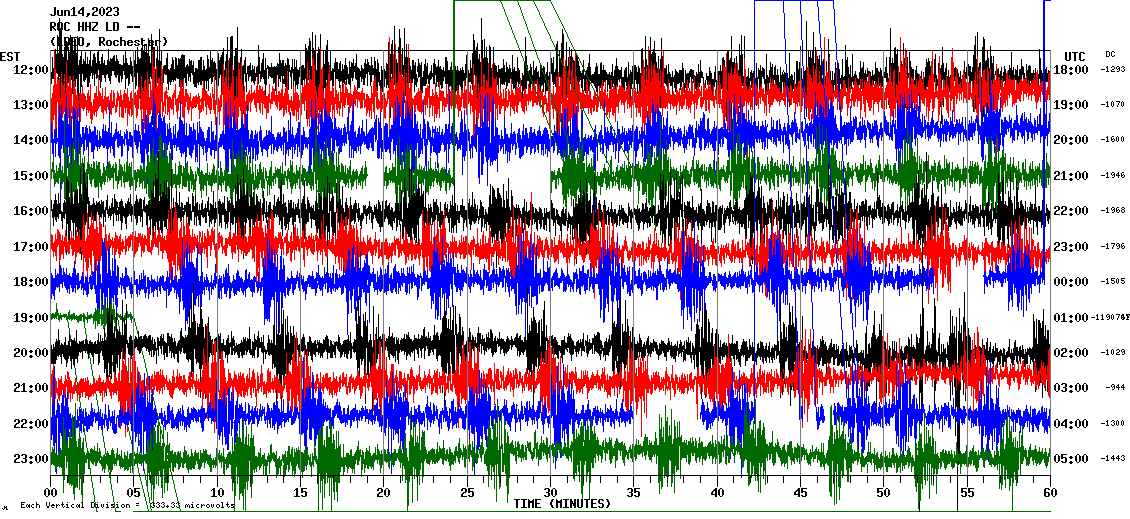Viewport: 1130px width, 519px height.
Task: Click the TIME (MINUTES) axis title
Action: 562,504
